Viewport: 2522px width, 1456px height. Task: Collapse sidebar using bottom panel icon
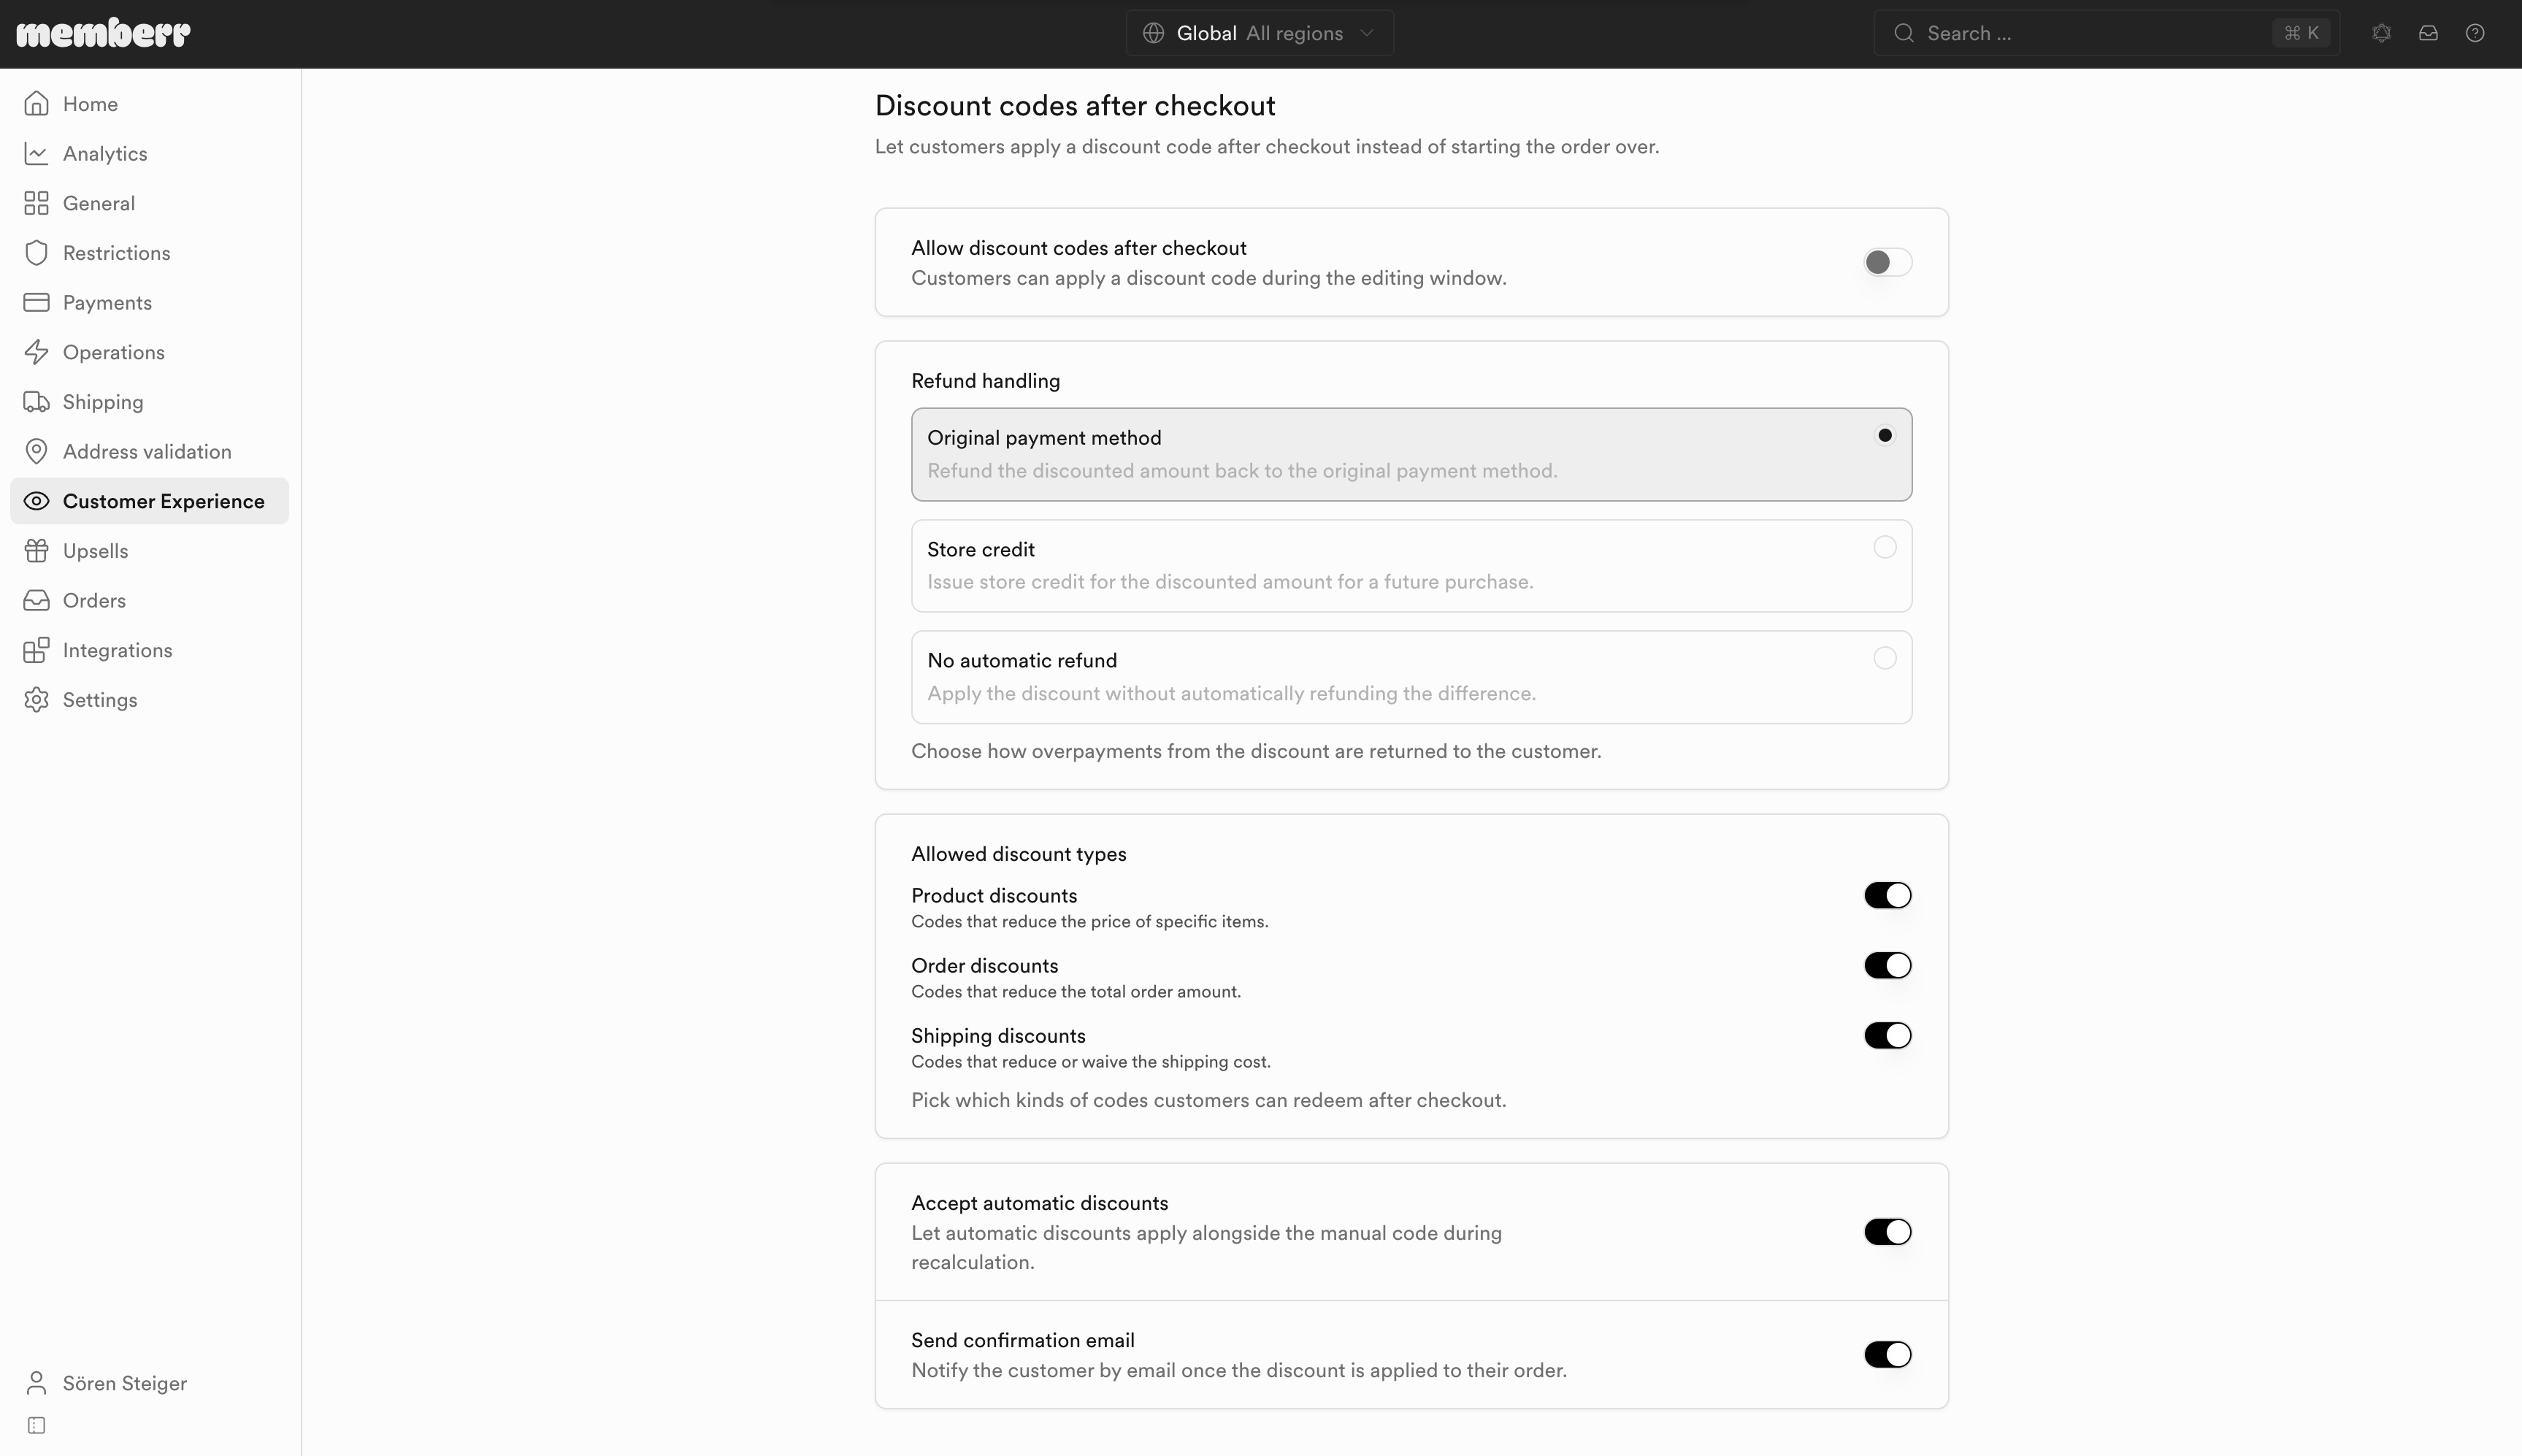tap(37, 1425)
